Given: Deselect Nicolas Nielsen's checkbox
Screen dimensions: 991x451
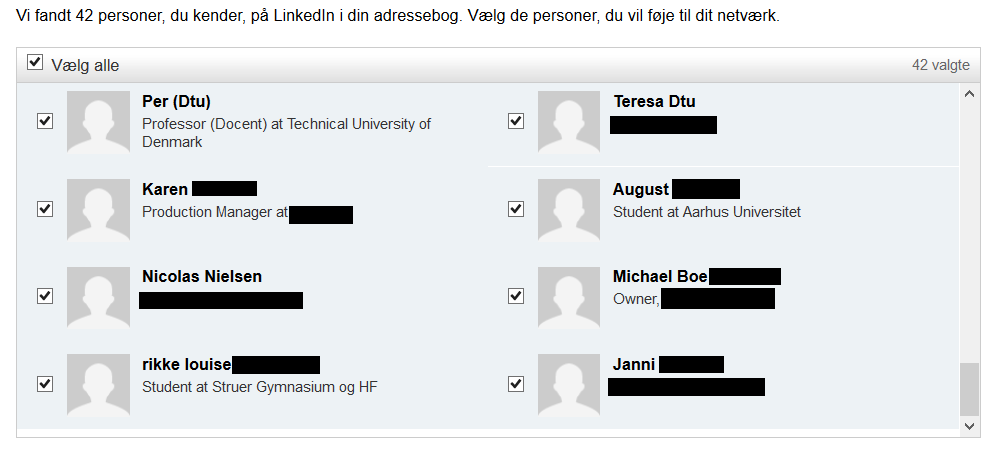Looking at the screenshot, I should click(x=44, y=296).
